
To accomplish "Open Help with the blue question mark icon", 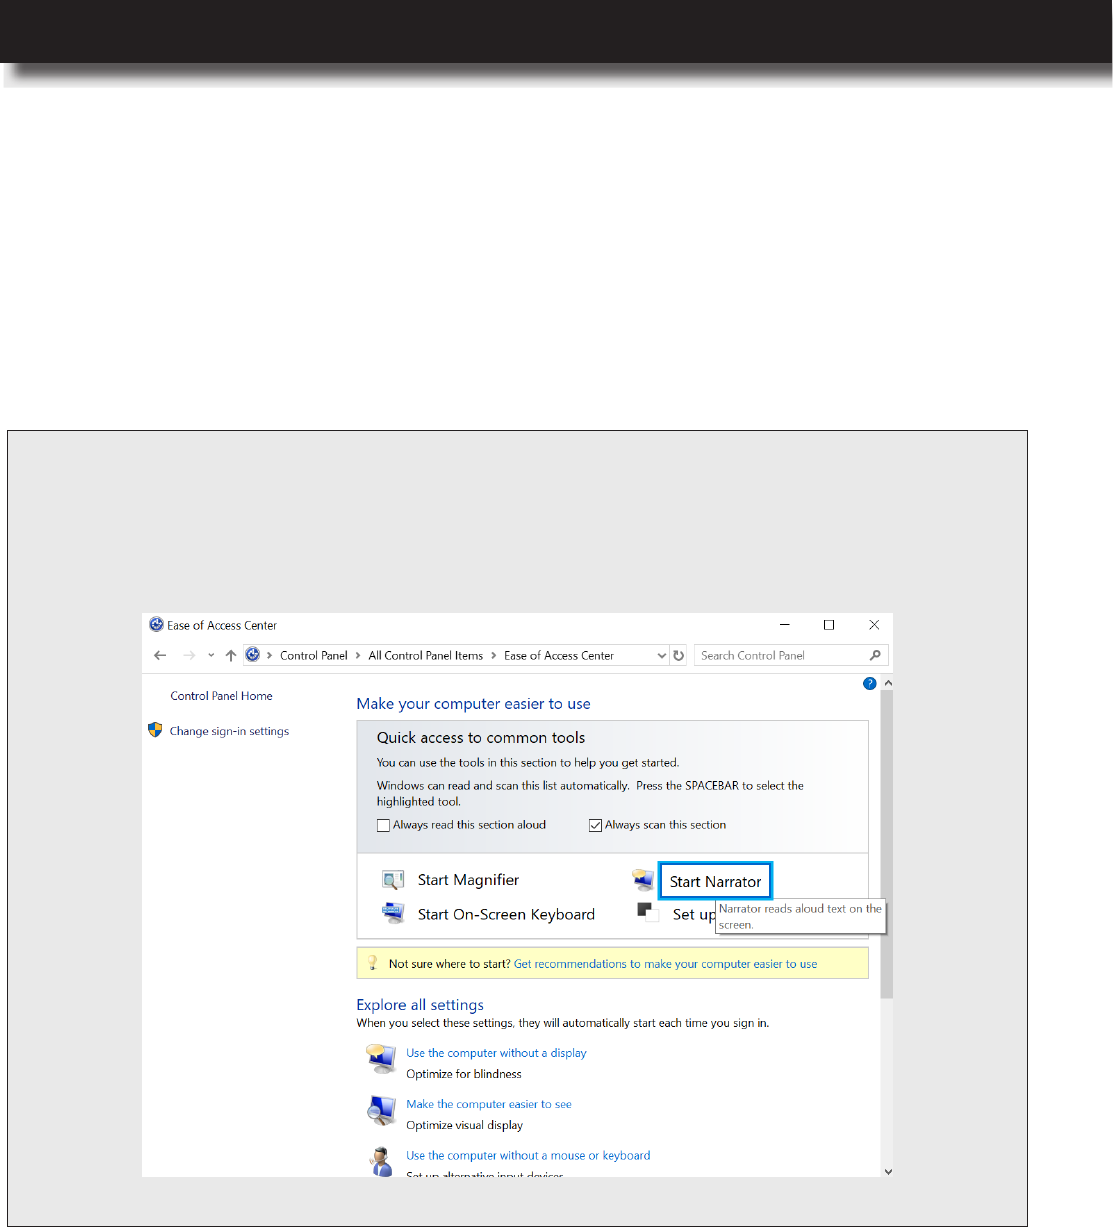I will click(x=869, y=683).
